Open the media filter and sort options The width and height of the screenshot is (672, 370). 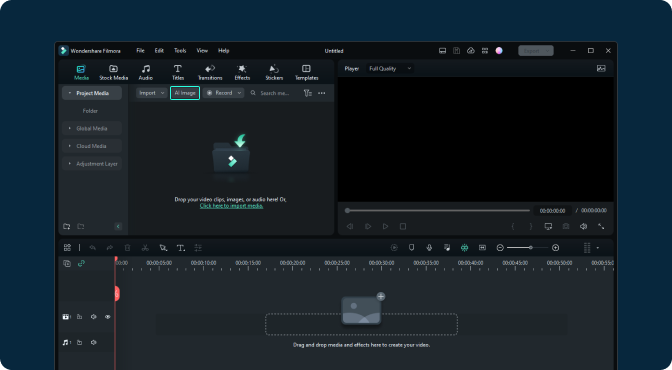308,93
